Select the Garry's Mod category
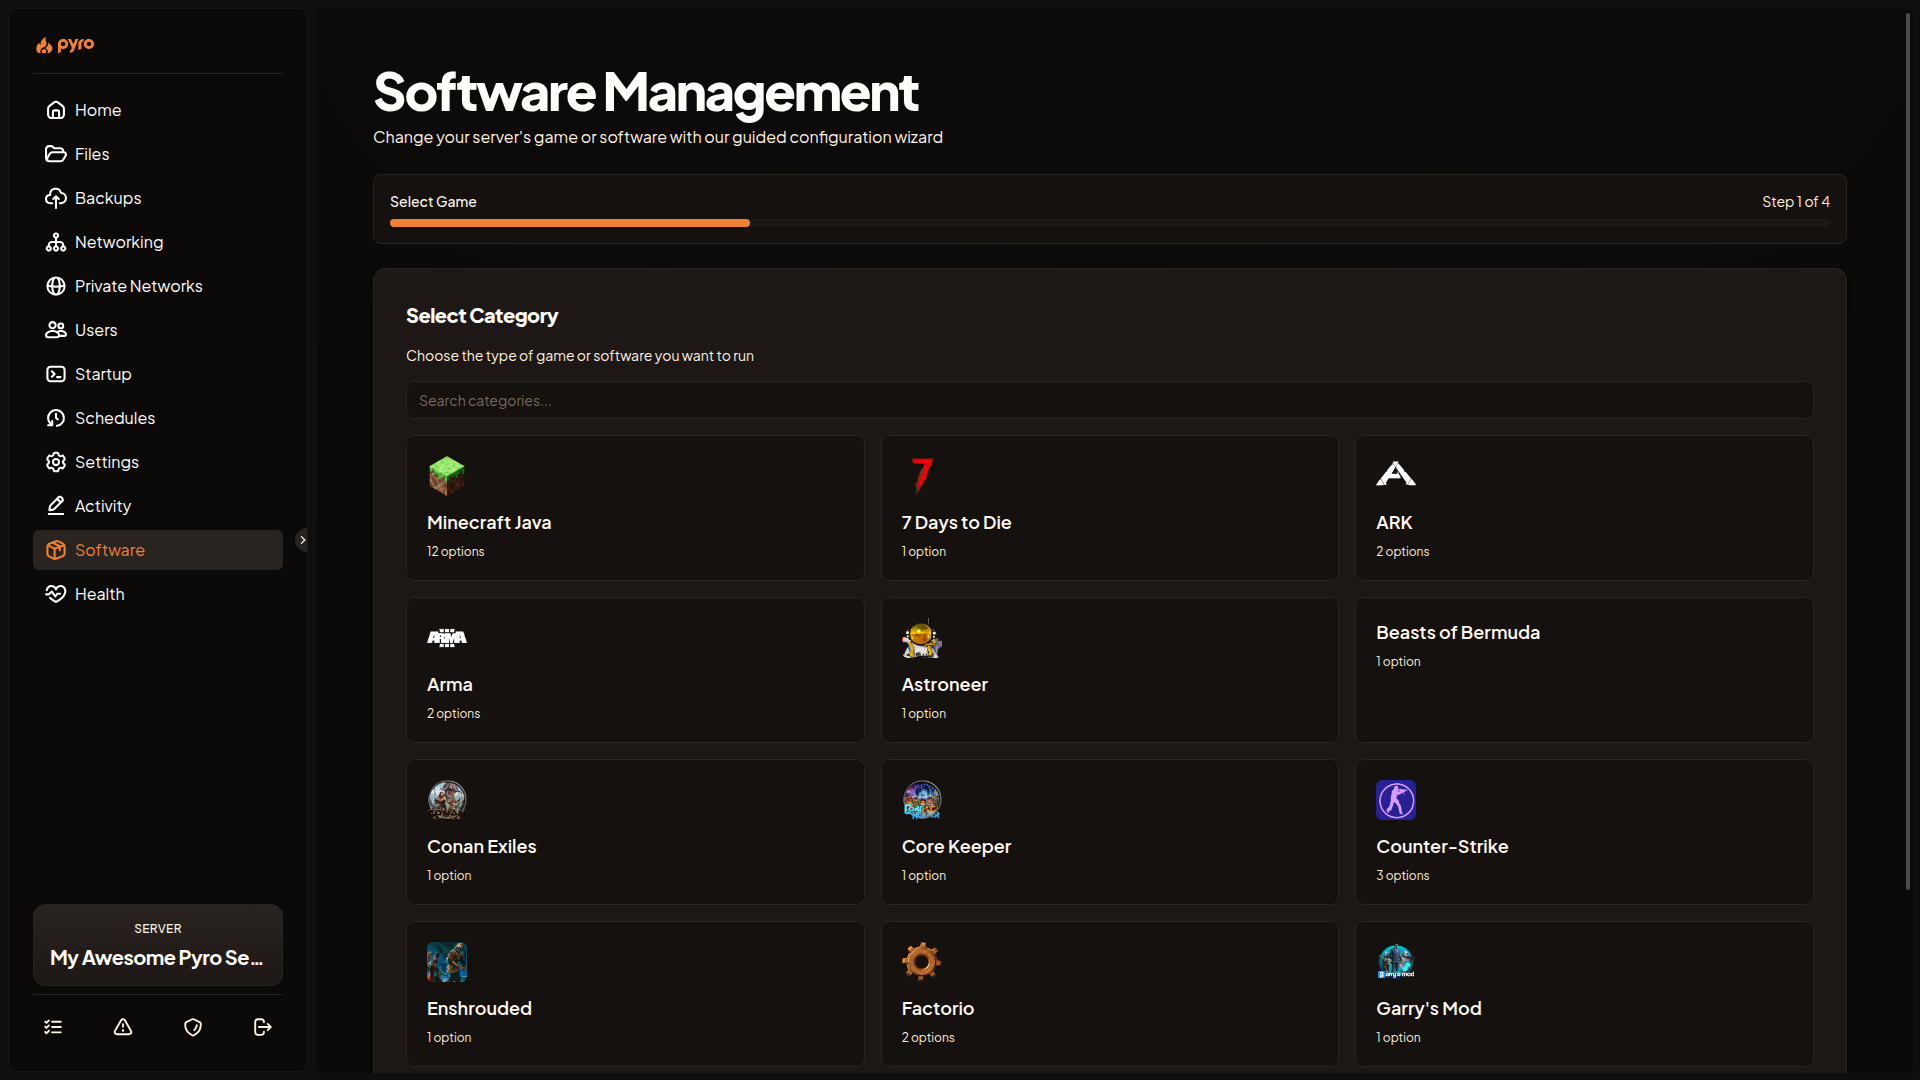This screenshot has height=1080, width=1920. (x=1584, y=994)
